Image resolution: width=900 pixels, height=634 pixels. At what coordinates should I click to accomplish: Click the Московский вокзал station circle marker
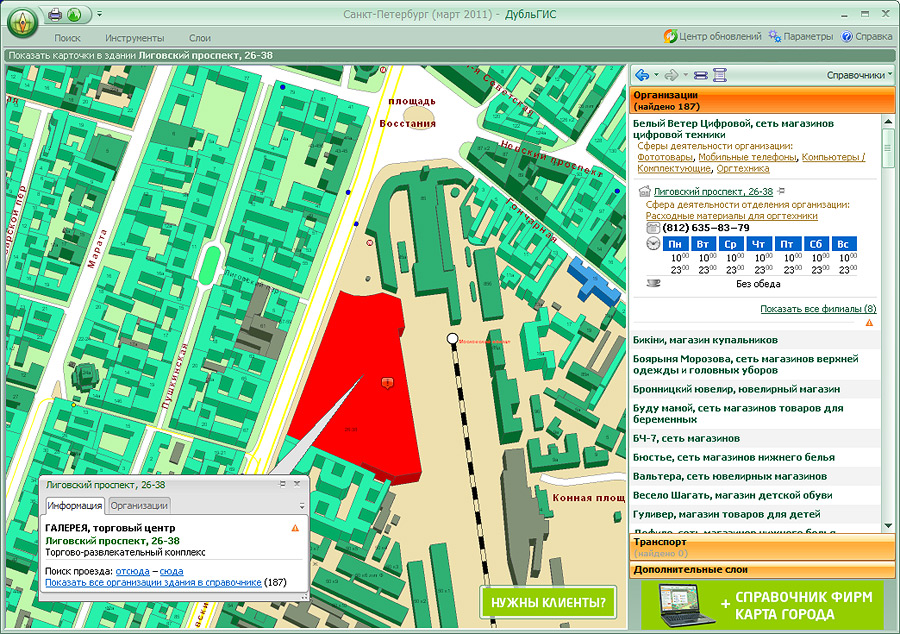coord(452,339)
